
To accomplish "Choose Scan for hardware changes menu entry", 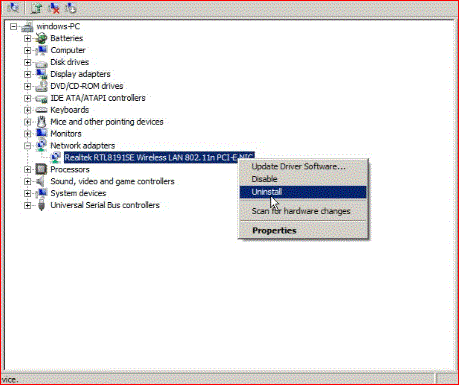I will 303,211.
